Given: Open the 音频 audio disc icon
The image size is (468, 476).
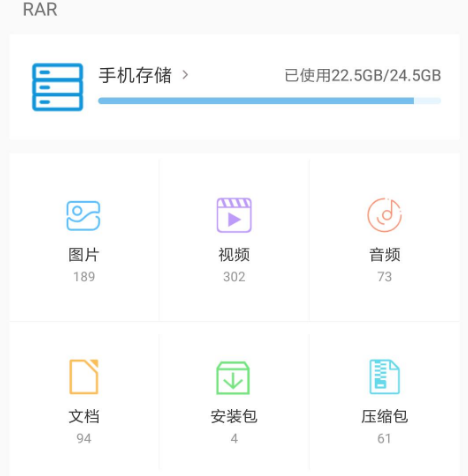Looking at the screenshot, I should (x=384, y=215).
